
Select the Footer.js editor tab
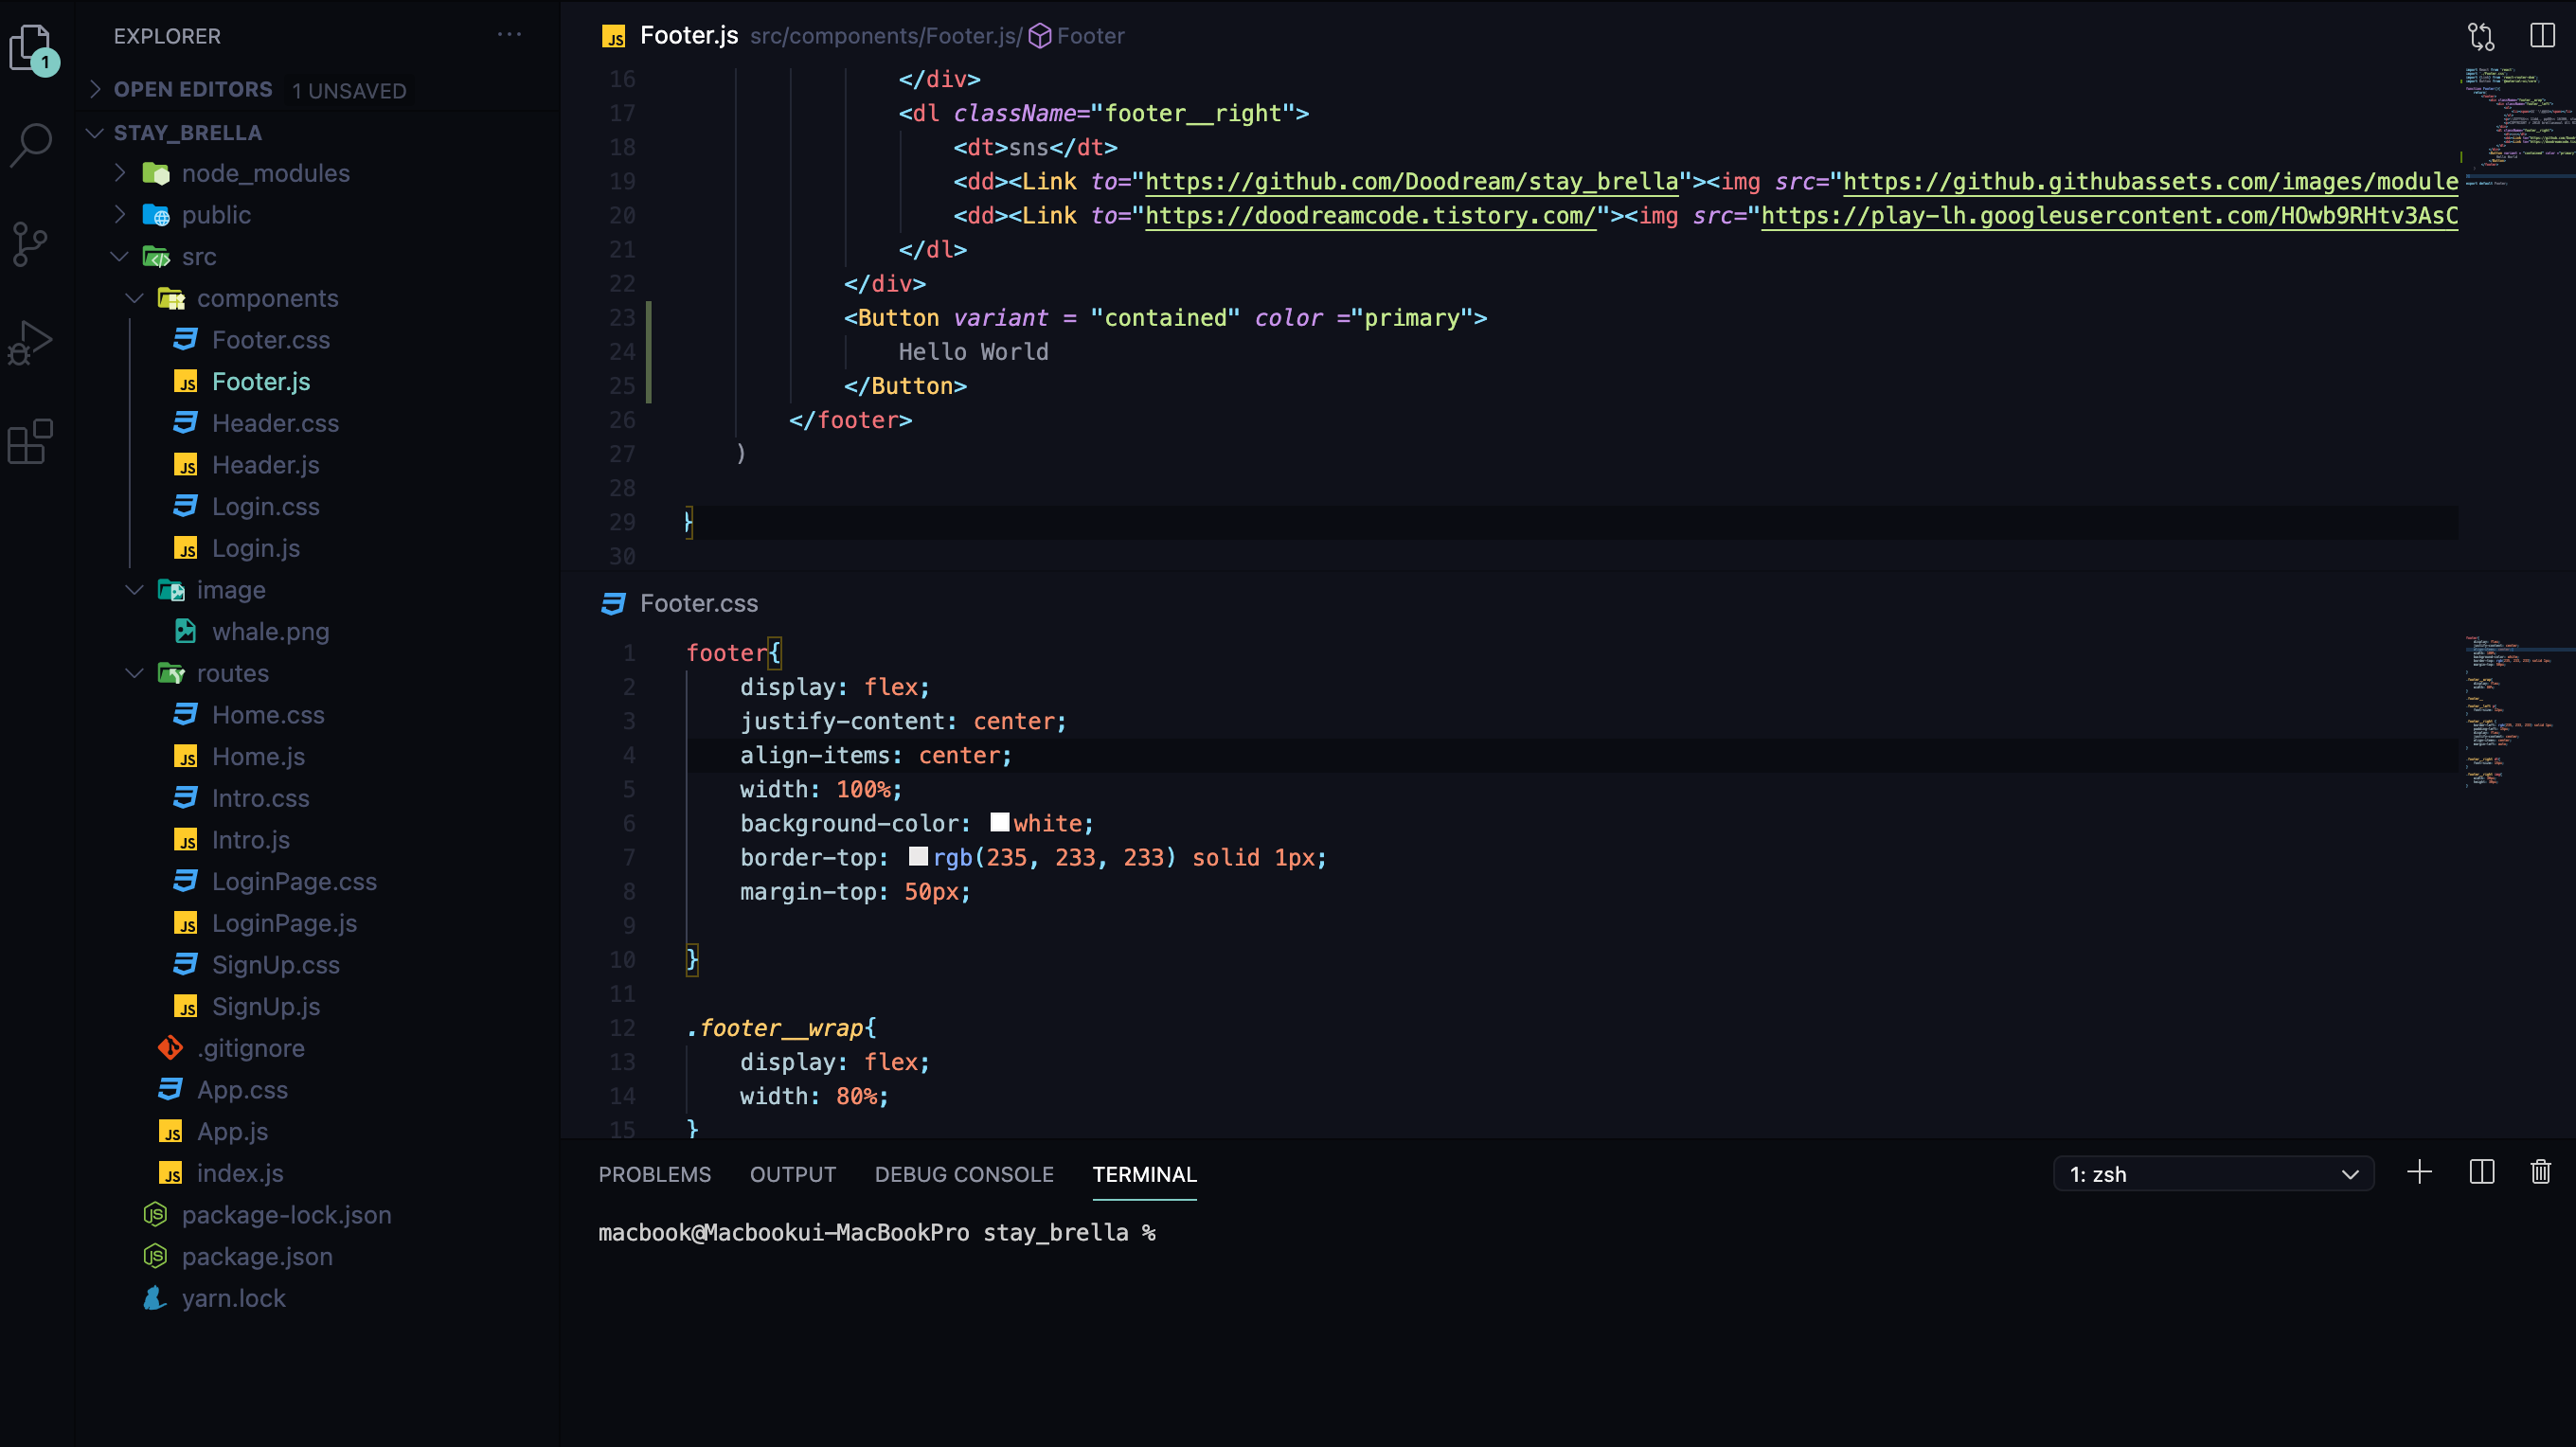pos(689,36)
